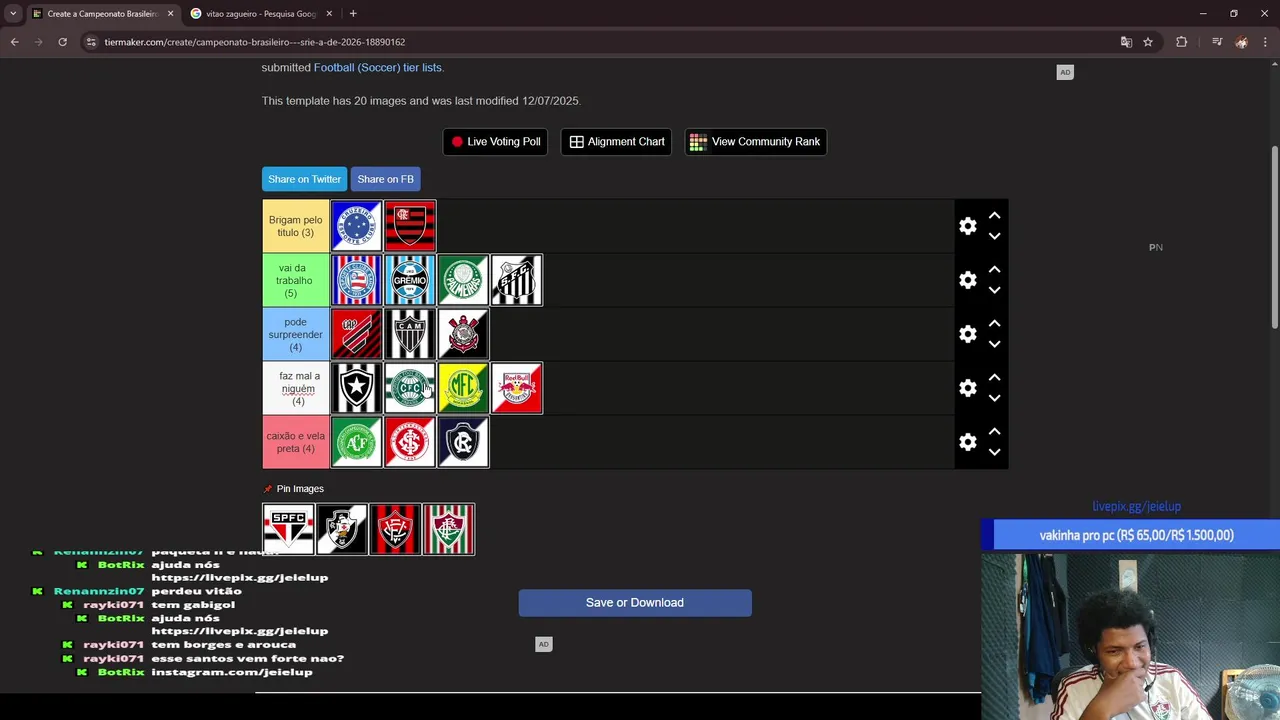The height and width of the screenshot is (720, 1280).
Task: Click the Athletico Paranaense logo
Action: pos(356,334)
